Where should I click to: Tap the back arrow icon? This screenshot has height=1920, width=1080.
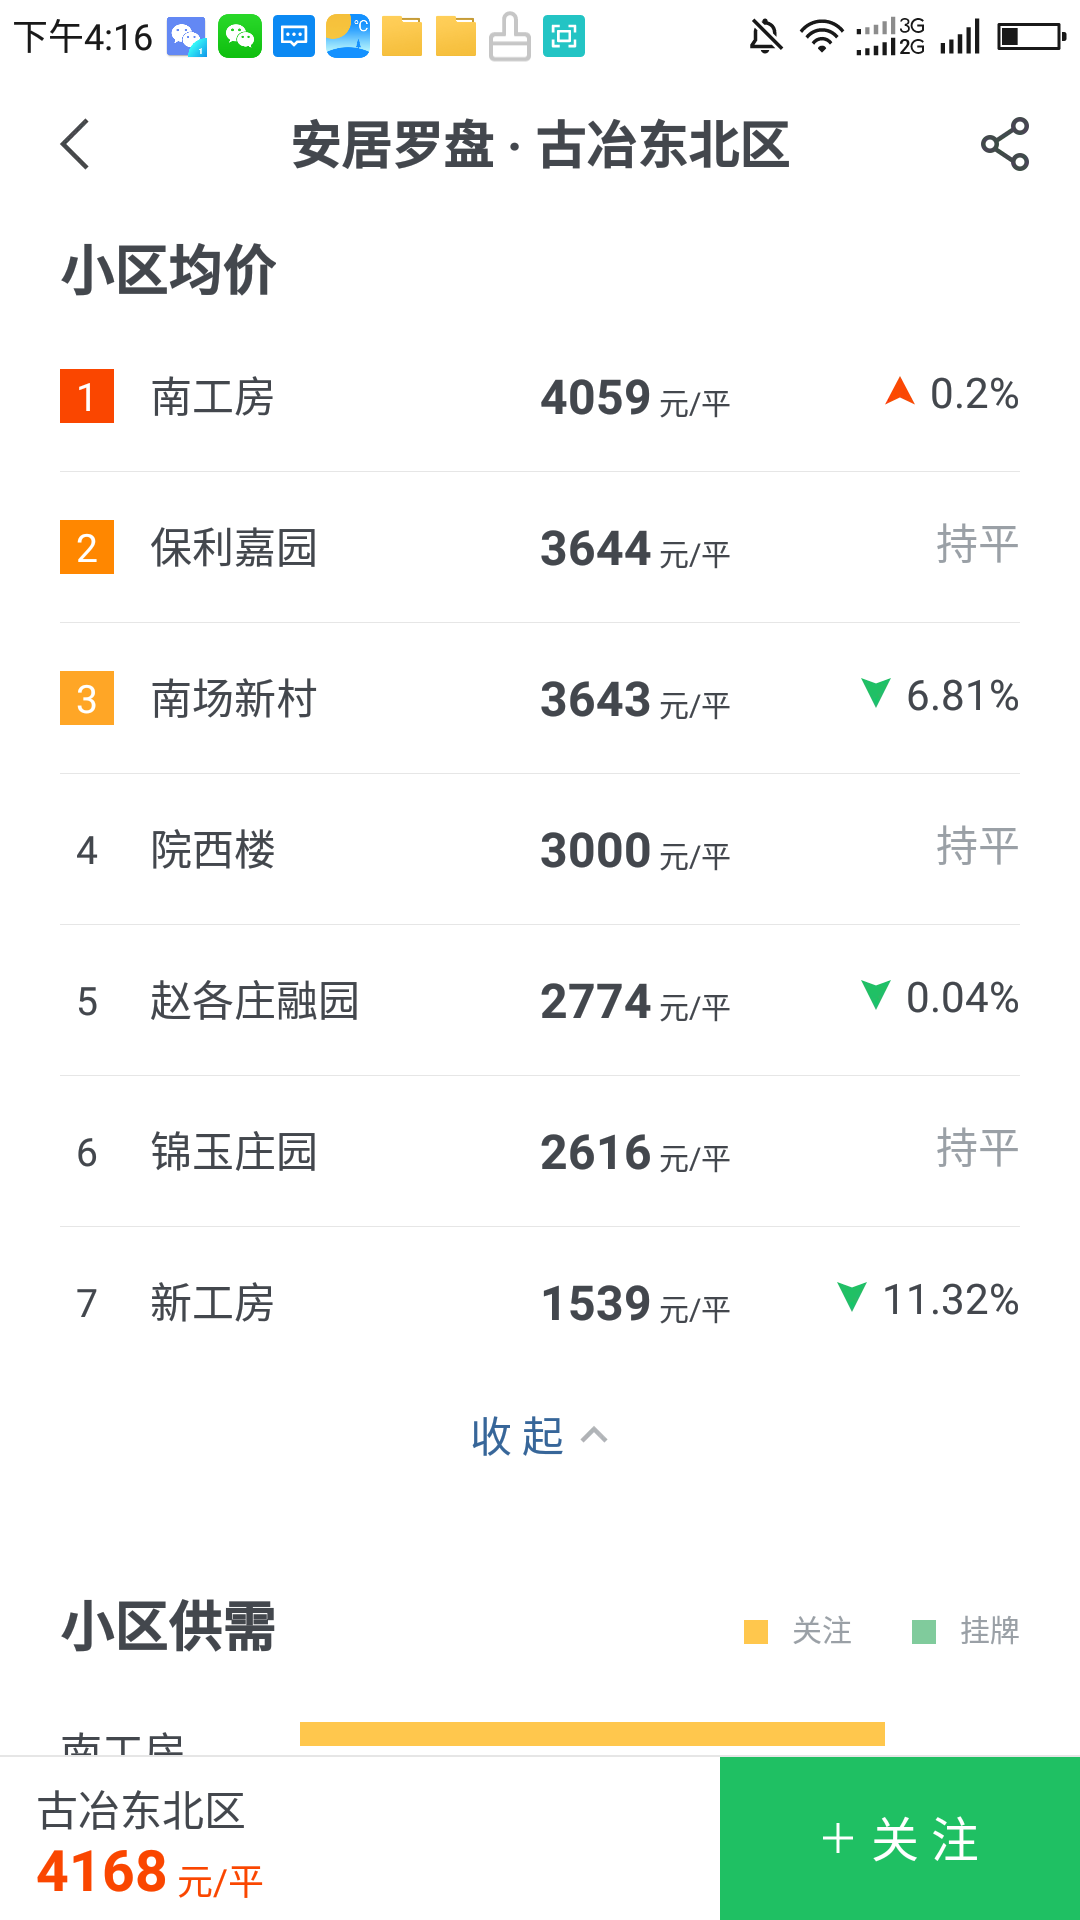tap(76, 145)
